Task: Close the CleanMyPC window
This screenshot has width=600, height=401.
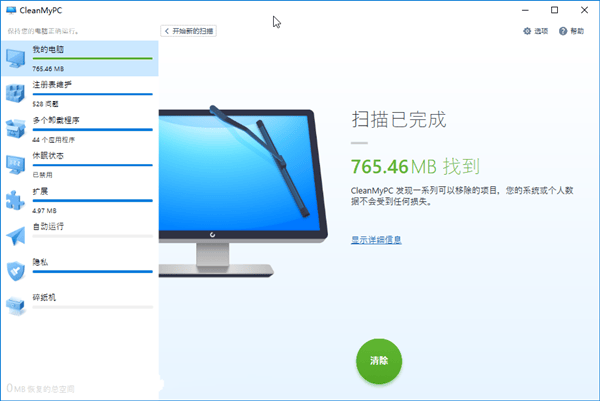Action: pyautogui.click(x=584, y=10)
